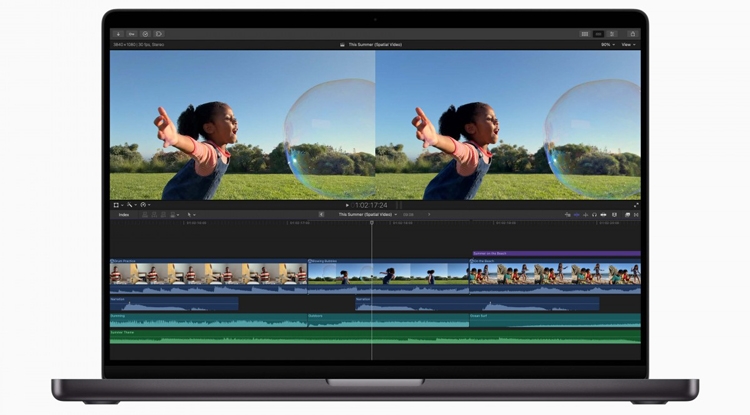The height and width of the screenshot is (415, 750).
Task: Open the Effects browser icon
Action: click(x=627, y=215)
